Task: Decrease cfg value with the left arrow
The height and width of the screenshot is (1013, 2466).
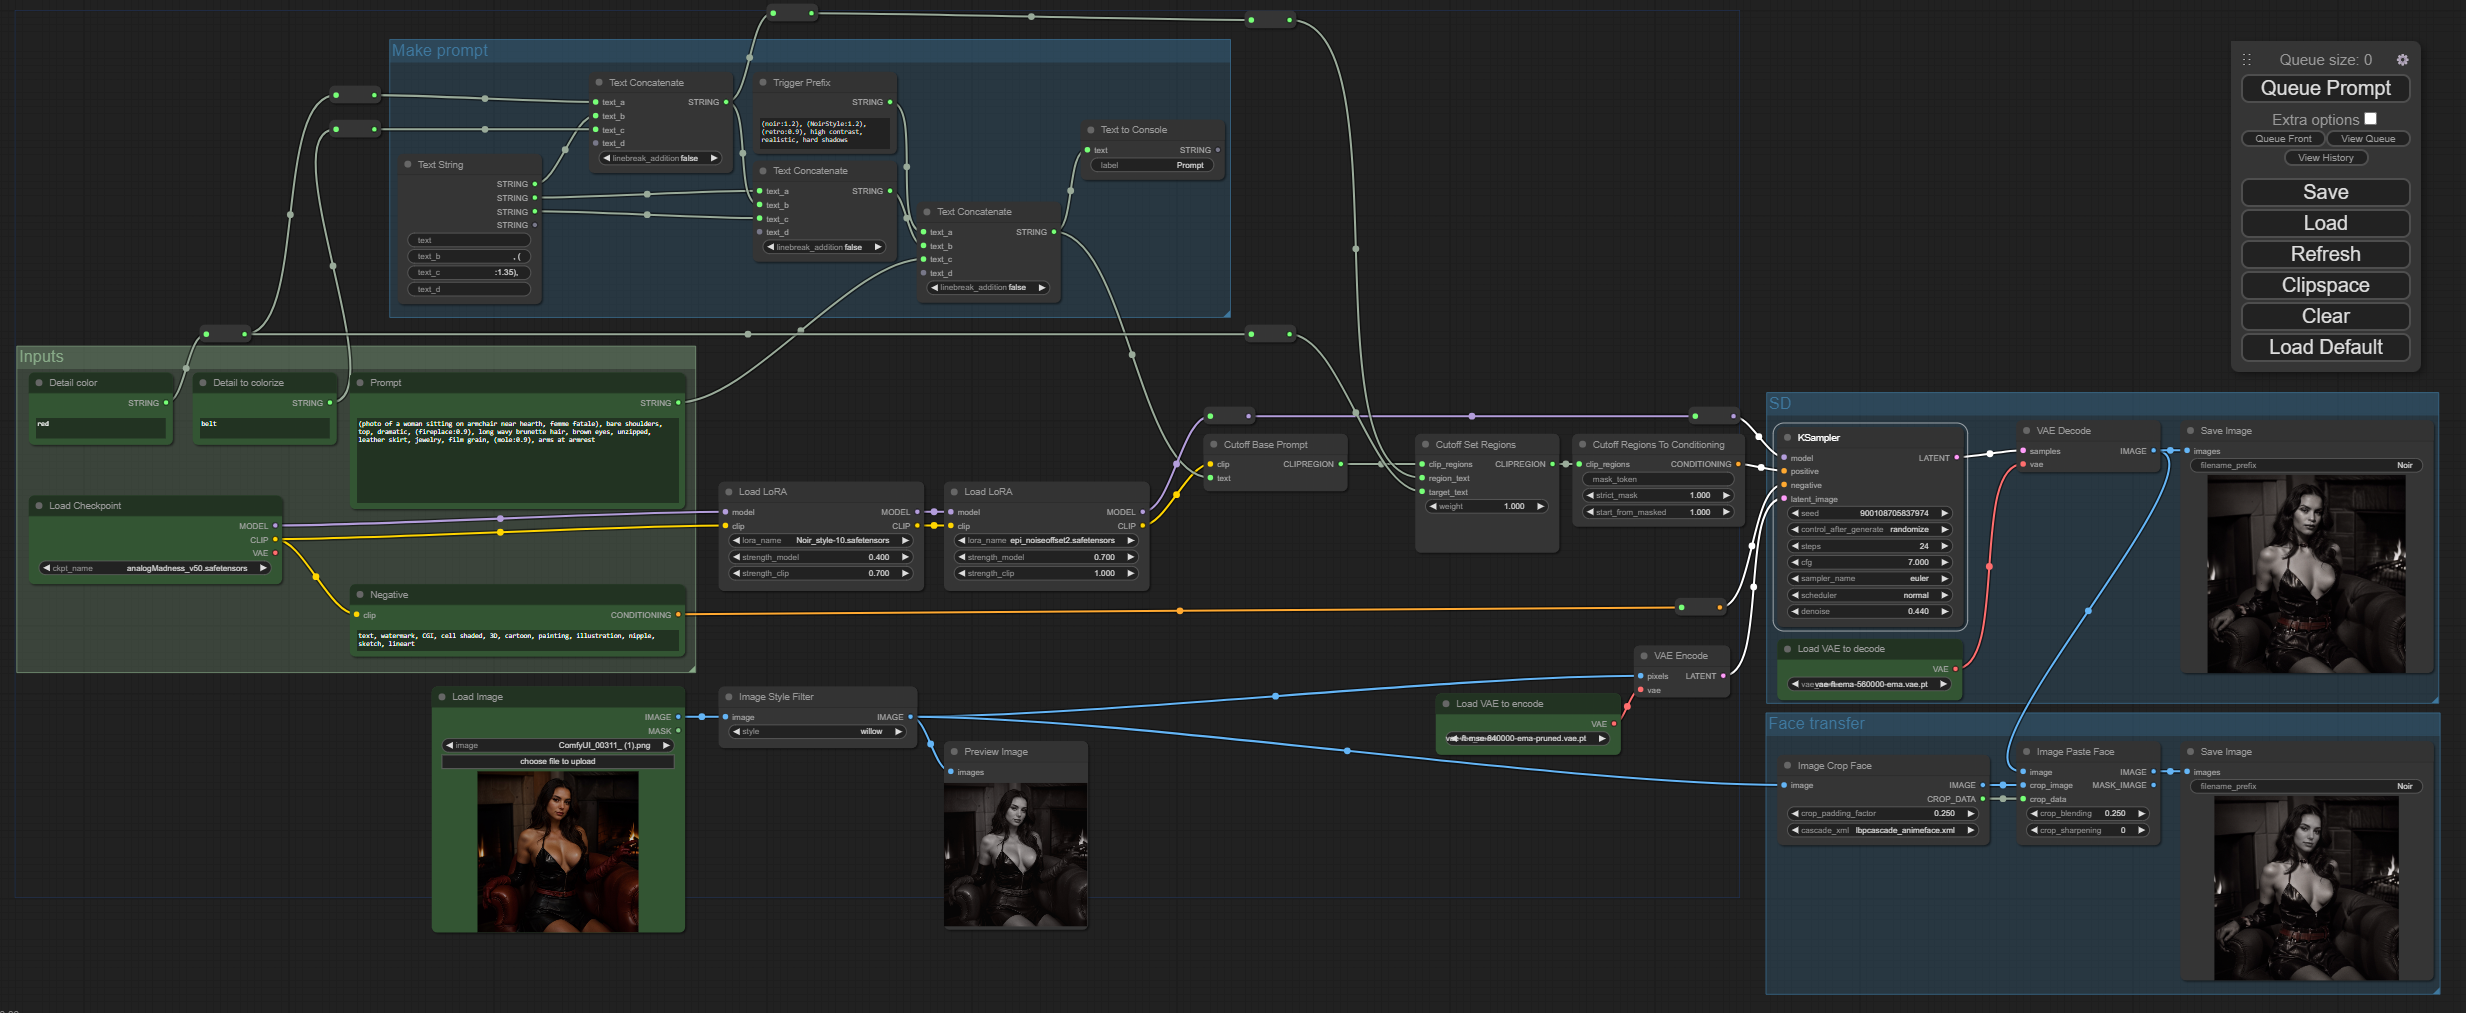Action: point(1795,563)
